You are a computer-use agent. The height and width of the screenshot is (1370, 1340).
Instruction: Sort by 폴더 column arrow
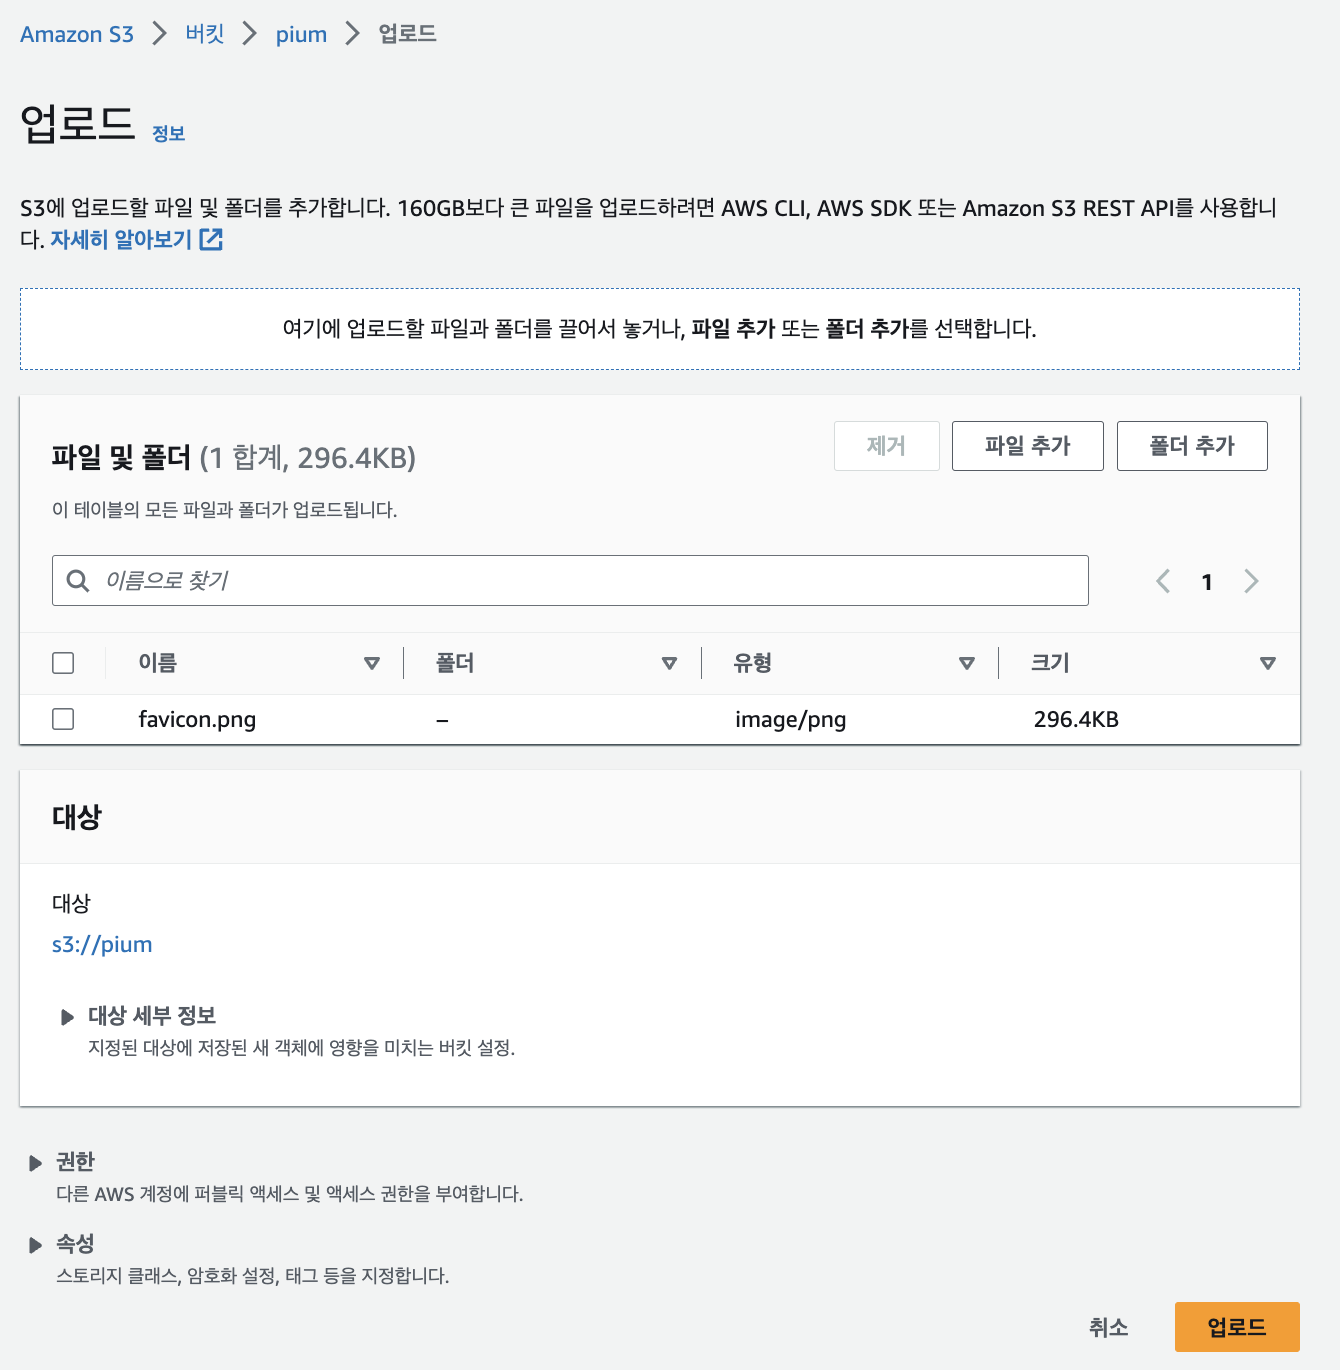[669, 663]
